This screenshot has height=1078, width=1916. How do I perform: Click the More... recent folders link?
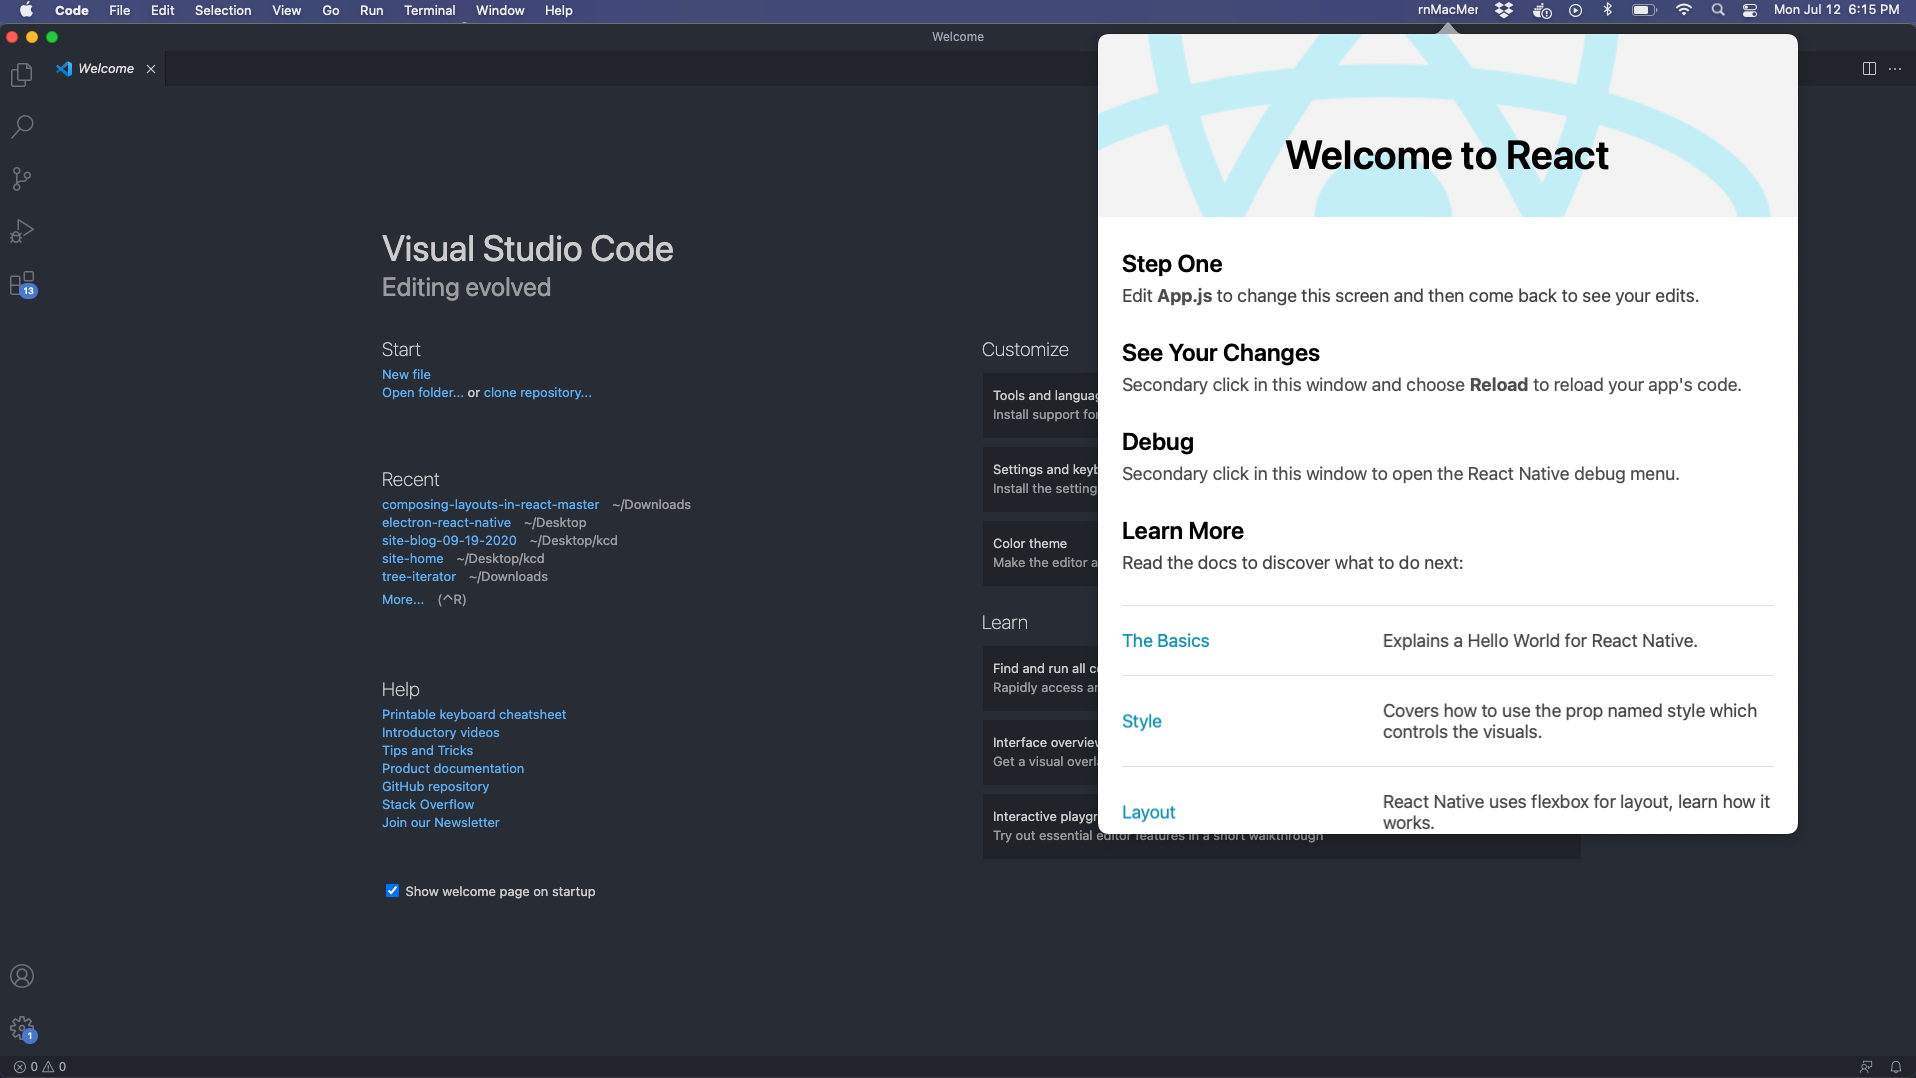[403, 600]
